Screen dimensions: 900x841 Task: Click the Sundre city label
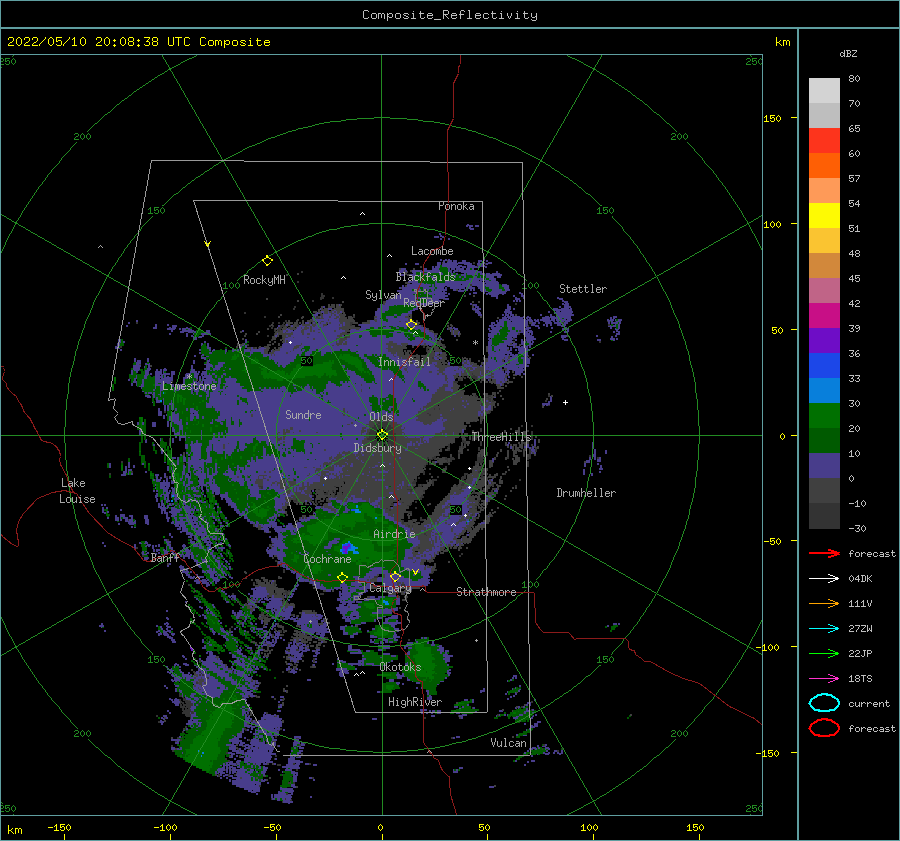[x=303, y=414]
